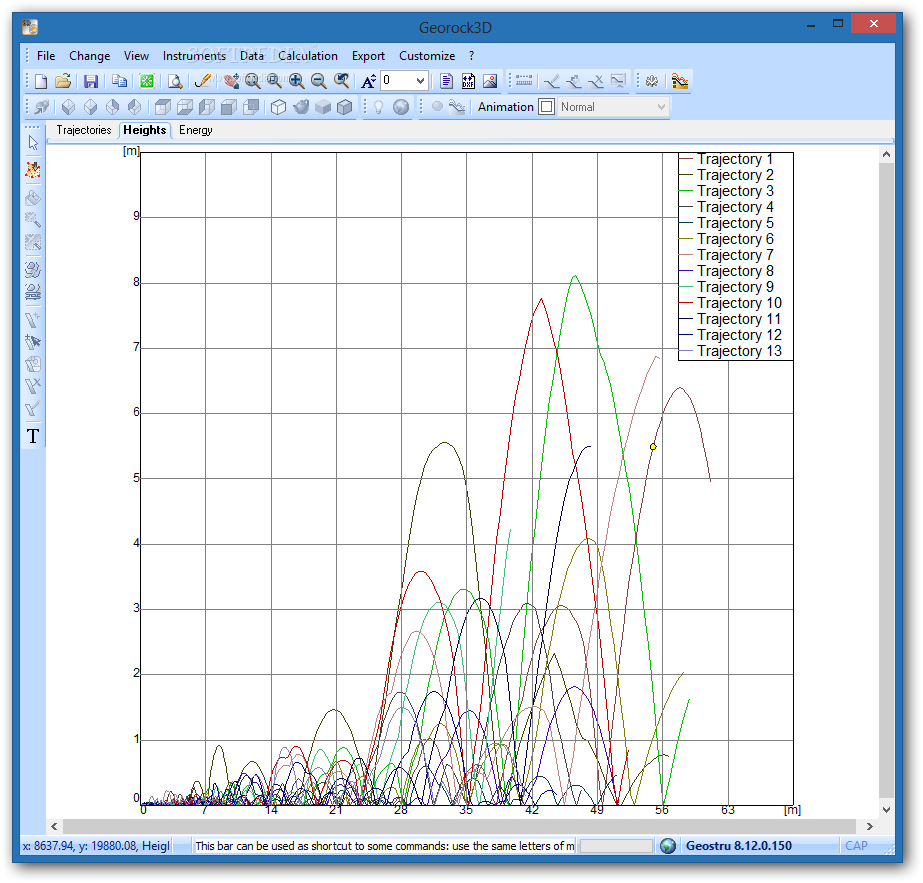This screenshot has width=923, height=883.
Task: Save the project with the floppy disk icon
Action: click(x=91, y=81)
